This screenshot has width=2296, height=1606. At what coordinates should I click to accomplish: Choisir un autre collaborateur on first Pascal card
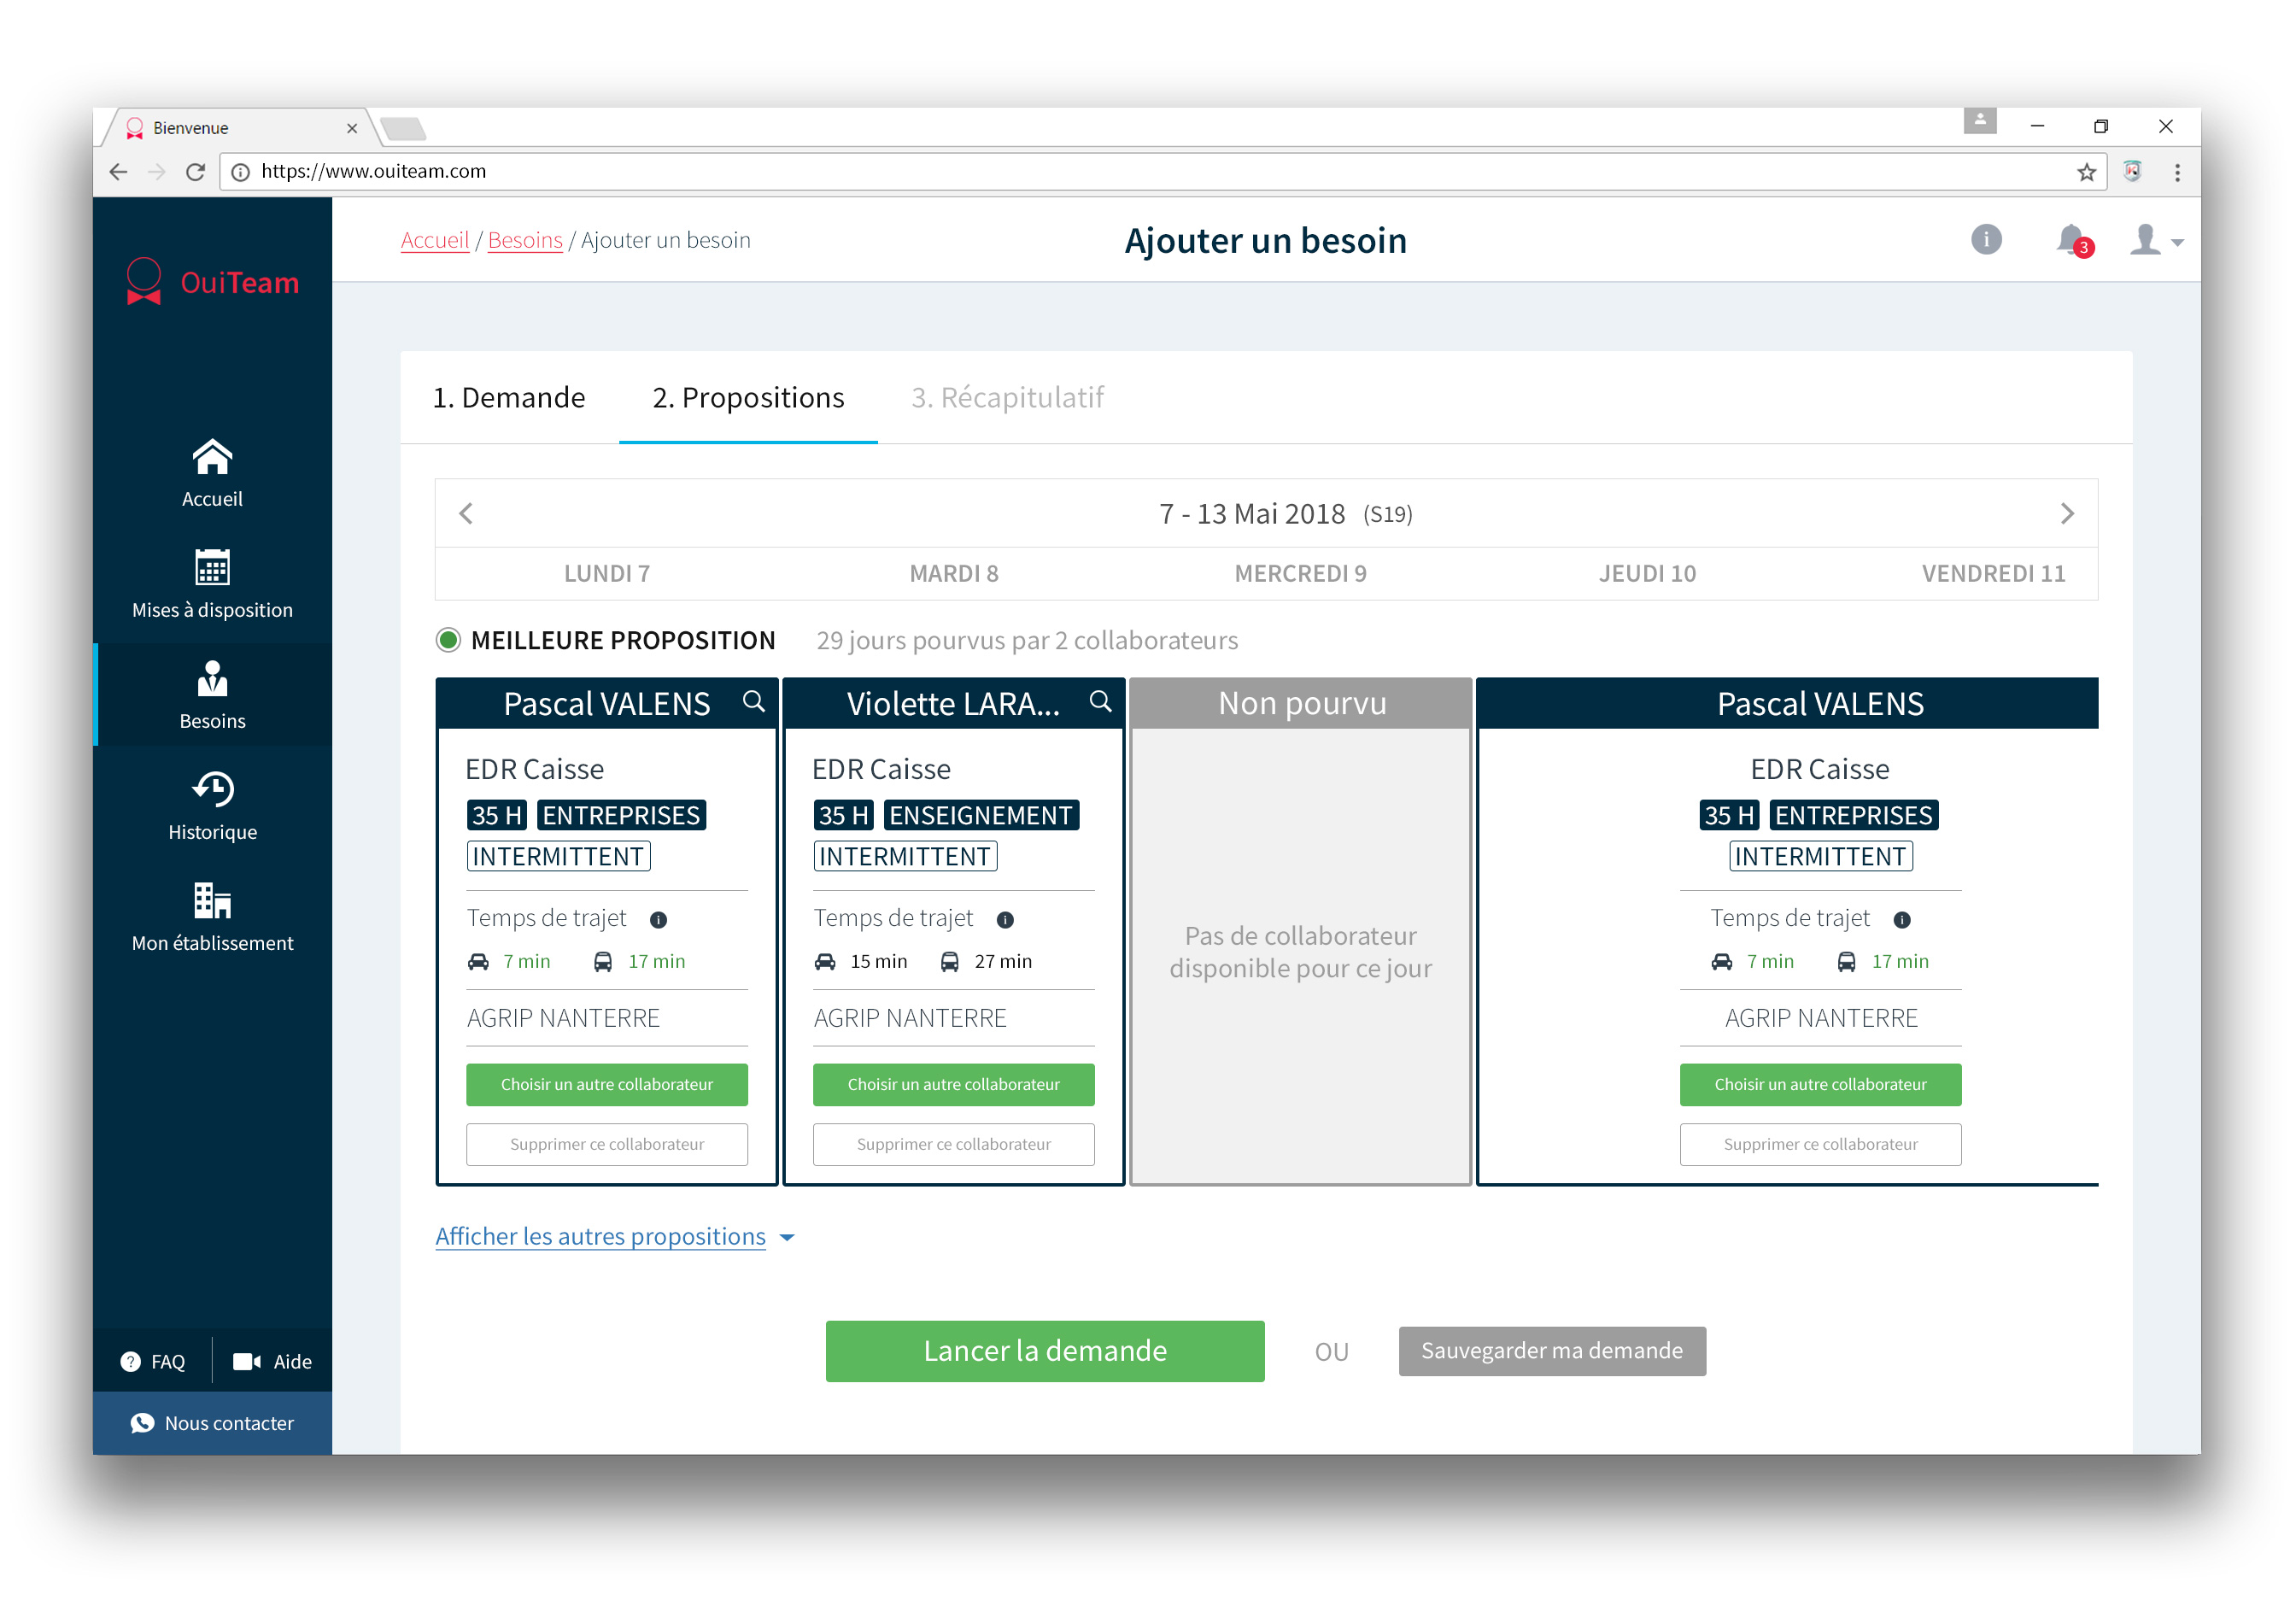607,1085
